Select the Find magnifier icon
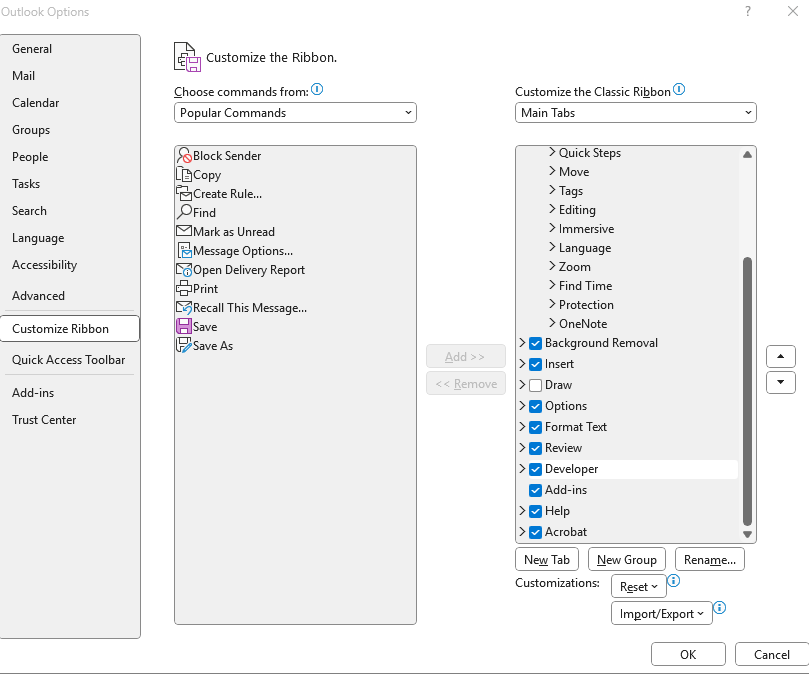This screenshot has width=809, height=674. (x=185, y=212)
